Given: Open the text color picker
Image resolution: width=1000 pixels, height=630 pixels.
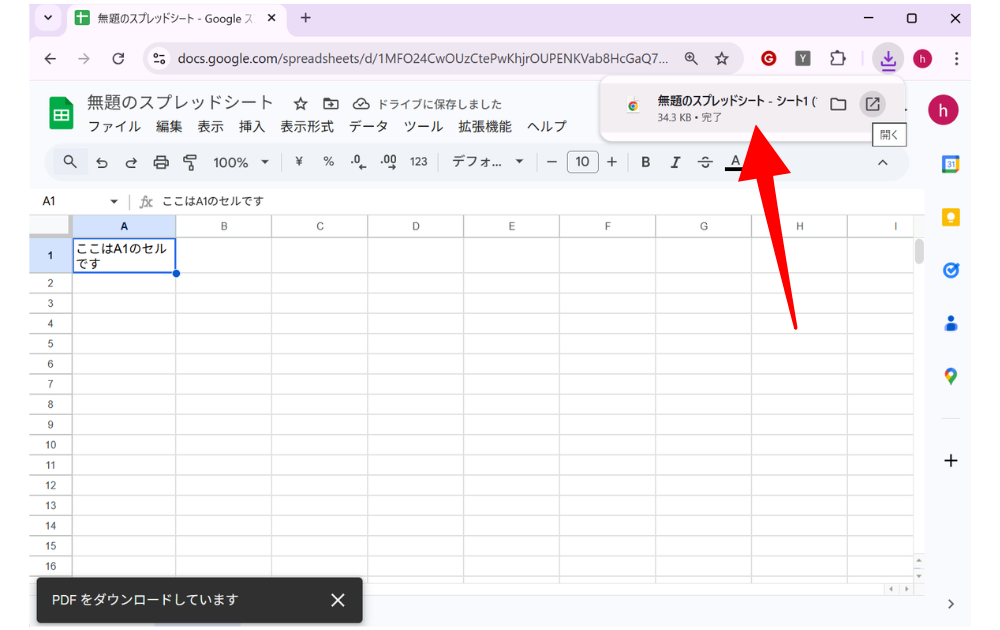Looking at the screenshot, I should [x=735, y=162].
